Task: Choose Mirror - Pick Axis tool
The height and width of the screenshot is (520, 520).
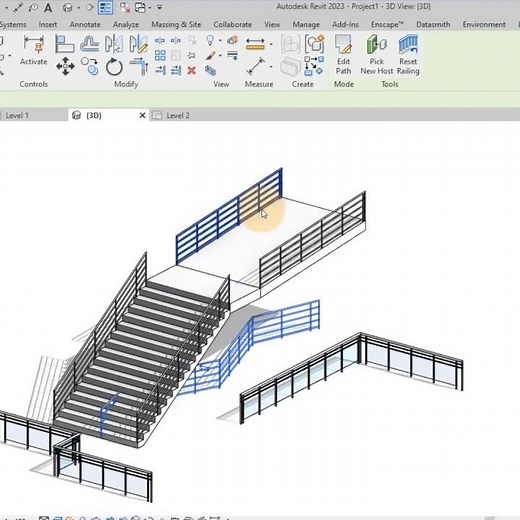Action: pyautogui.click(x=113, y=44)
